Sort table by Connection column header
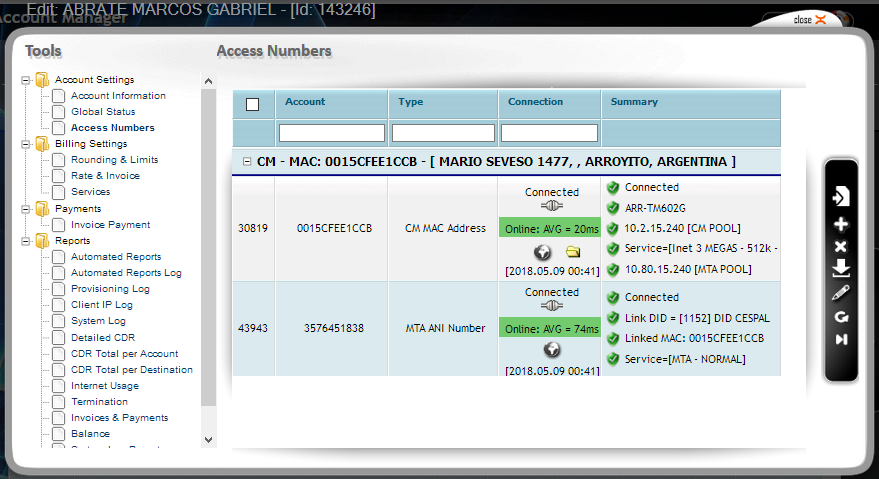Image resolution: width=879 pixels, height=479 pixels. [x=535, y=102]
